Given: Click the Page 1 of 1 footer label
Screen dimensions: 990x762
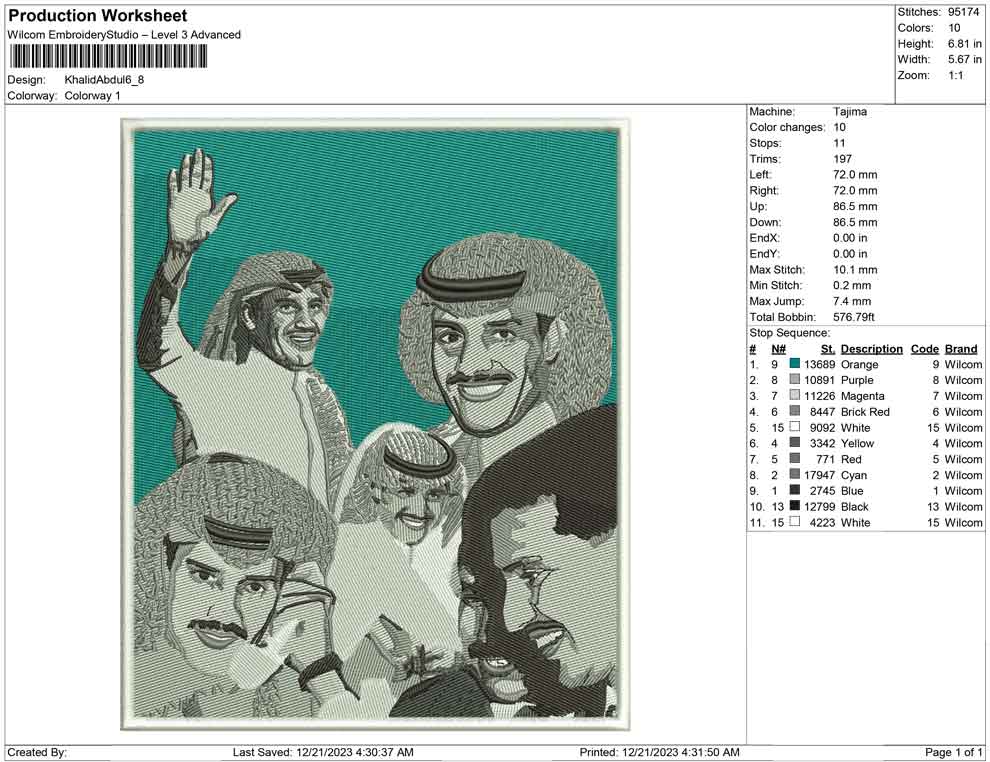Looking at the screenshot, I should [954, 752].
